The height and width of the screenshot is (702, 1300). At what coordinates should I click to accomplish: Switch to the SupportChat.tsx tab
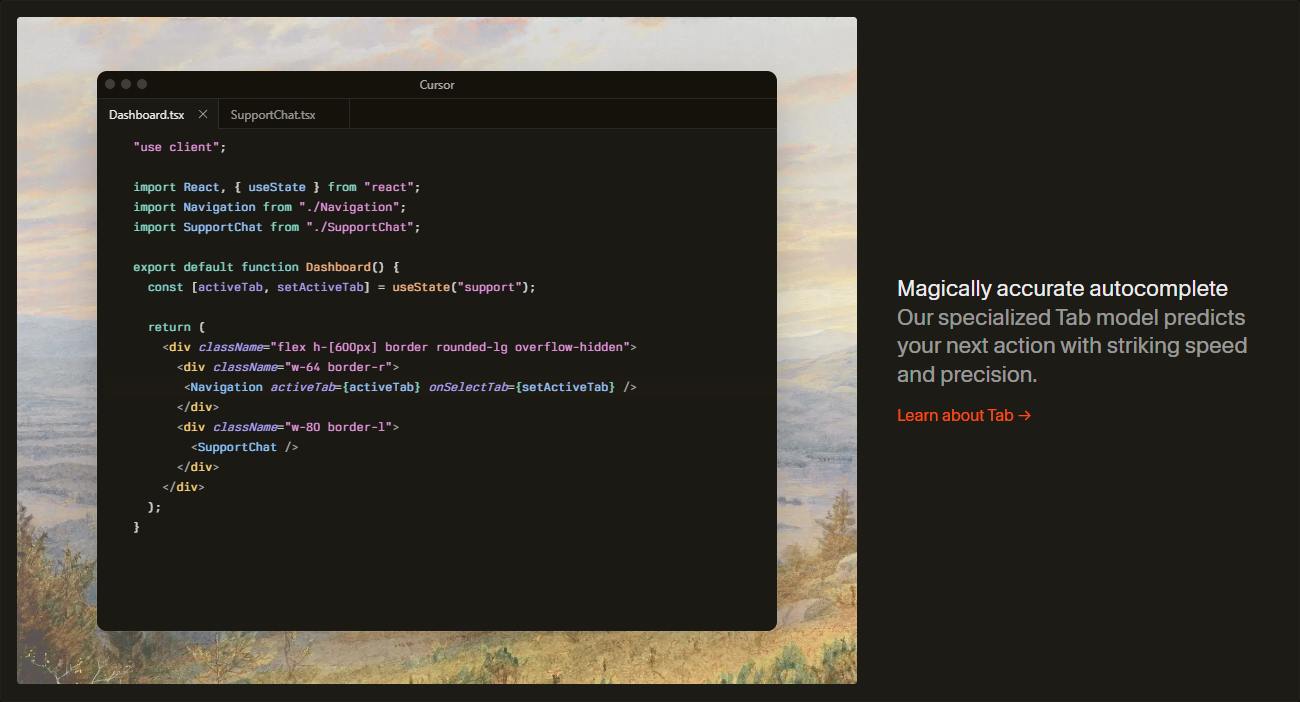pyautogui.click(x=272, y=114)
